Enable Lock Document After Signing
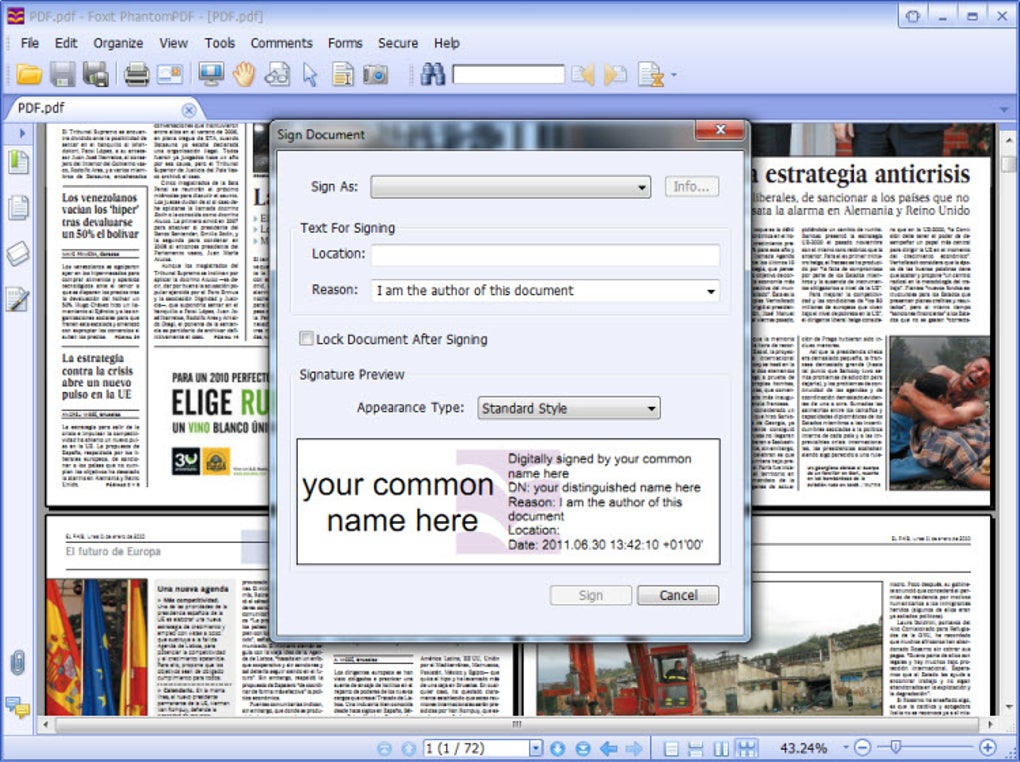The height and width of the screenshot is (762, 1020). (307, 339)
